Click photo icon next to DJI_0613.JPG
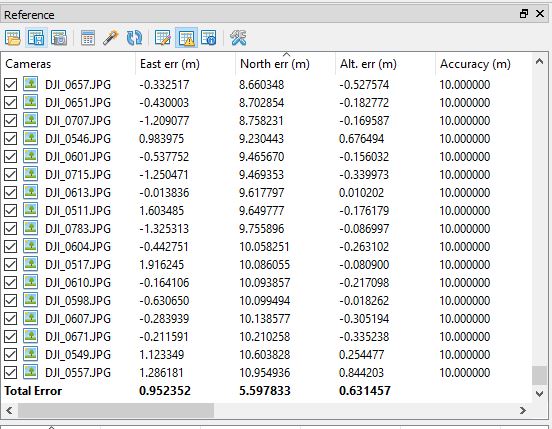This screenshot has width=552, height=429. [31, 192]
